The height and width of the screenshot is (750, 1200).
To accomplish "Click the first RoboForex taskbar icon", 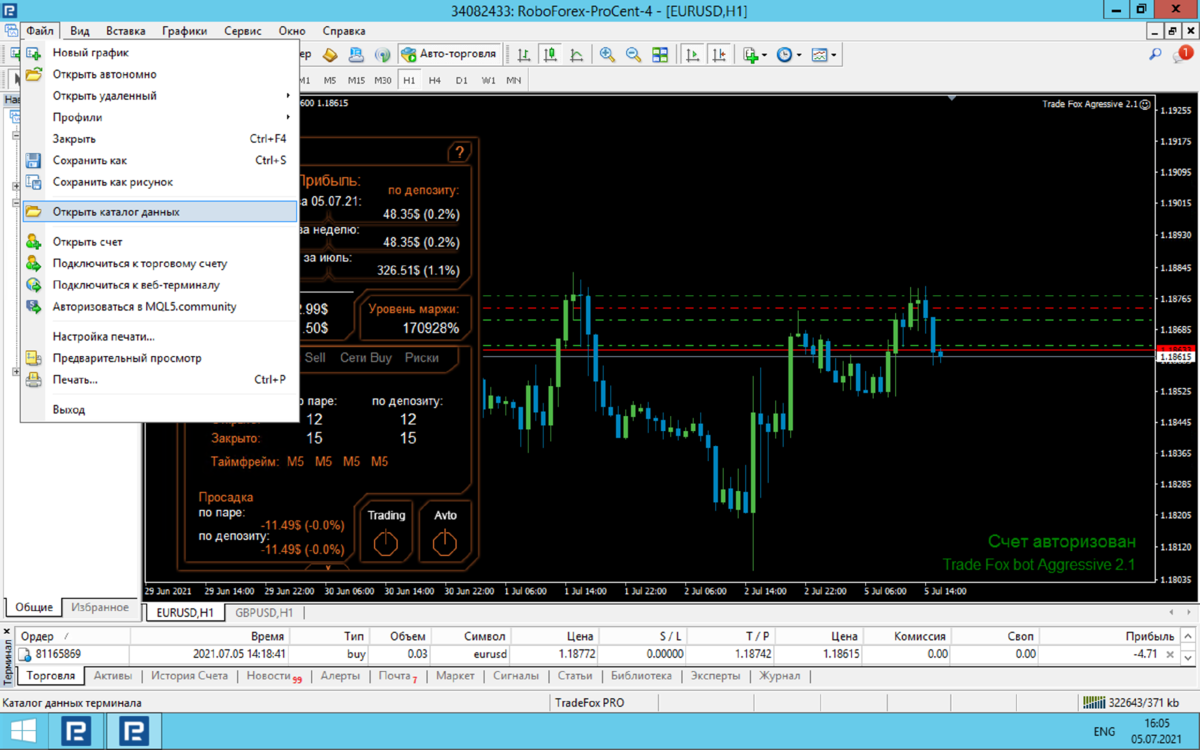I will pos(77,732).
